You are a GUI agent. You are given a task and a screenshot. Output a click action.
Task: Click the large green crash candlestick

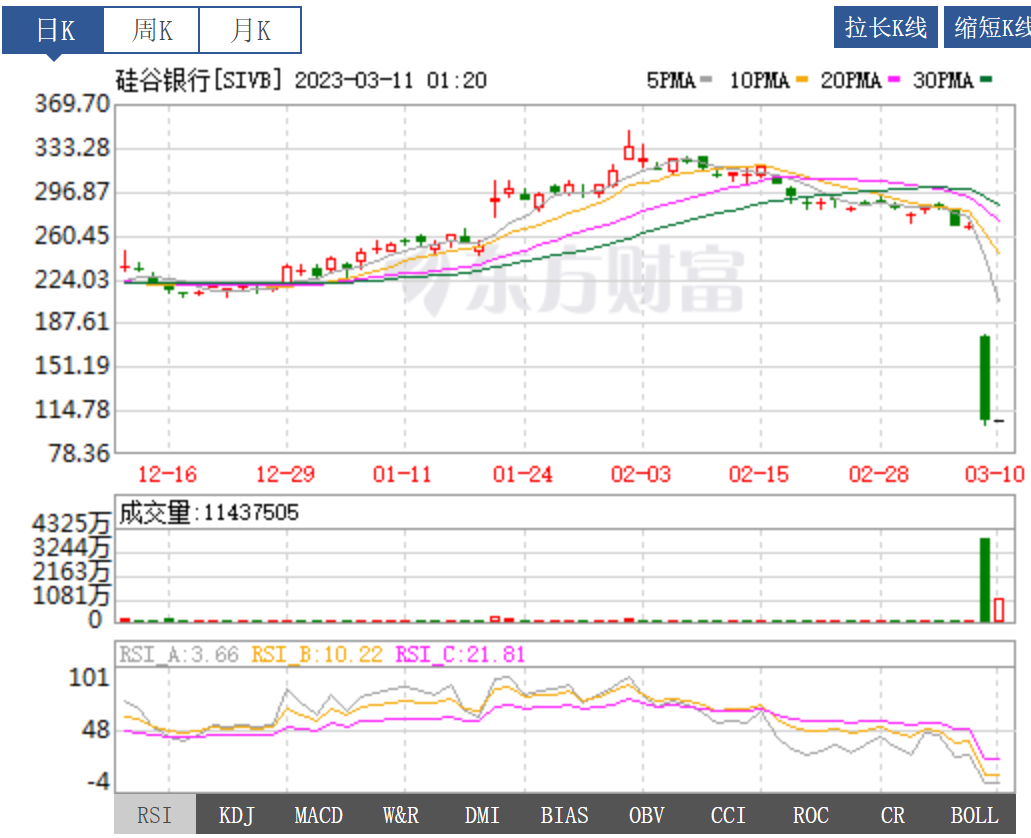984,378
